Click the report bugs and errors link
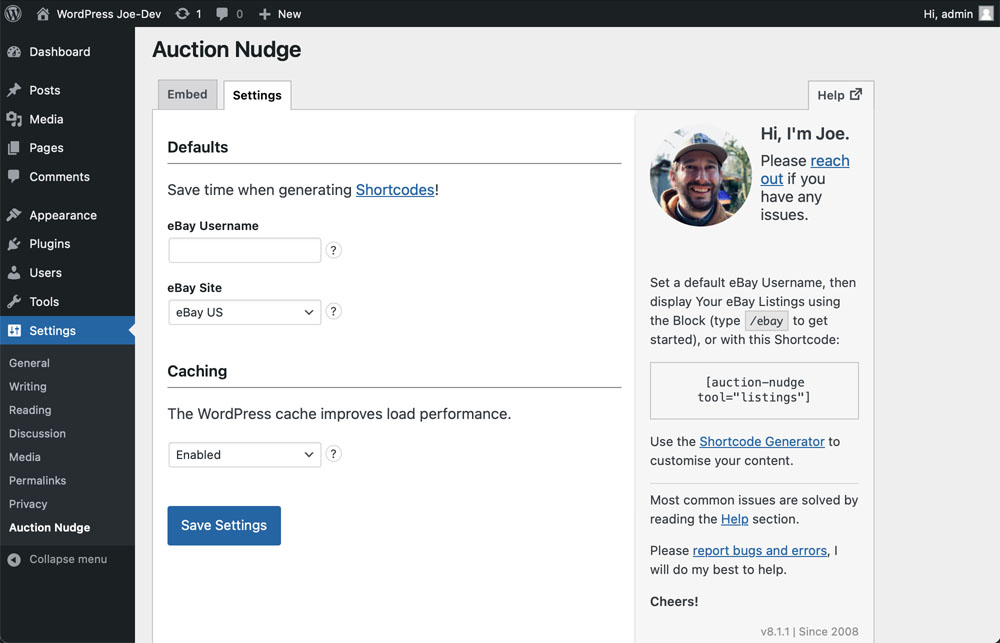This screenshot has width=1000, height=643. [x=760, y=551]
